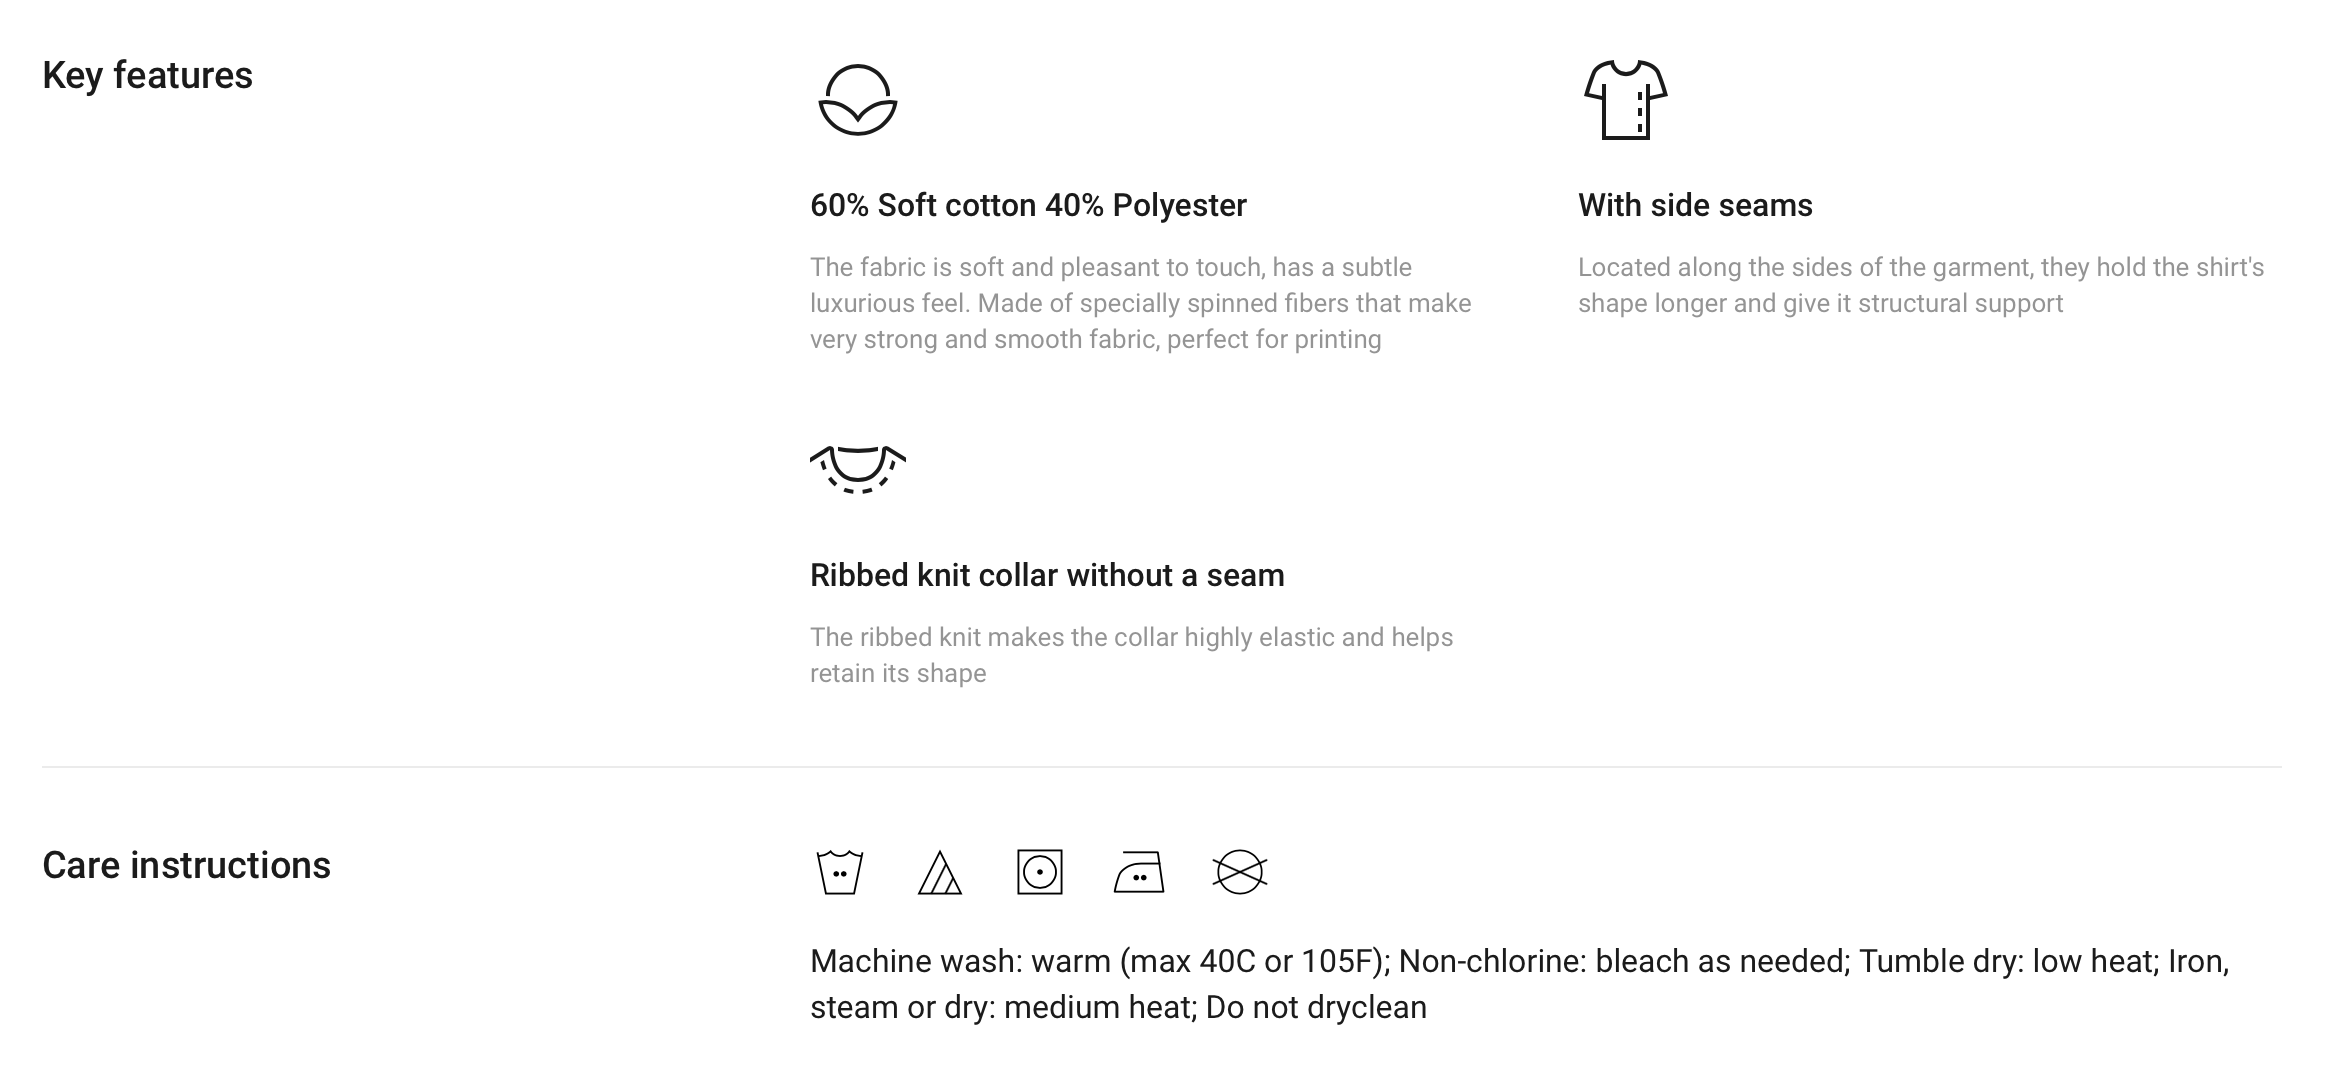2340x1082 pixels.
Task: Click the fabric softness description paragraph
Action: 1141,303
